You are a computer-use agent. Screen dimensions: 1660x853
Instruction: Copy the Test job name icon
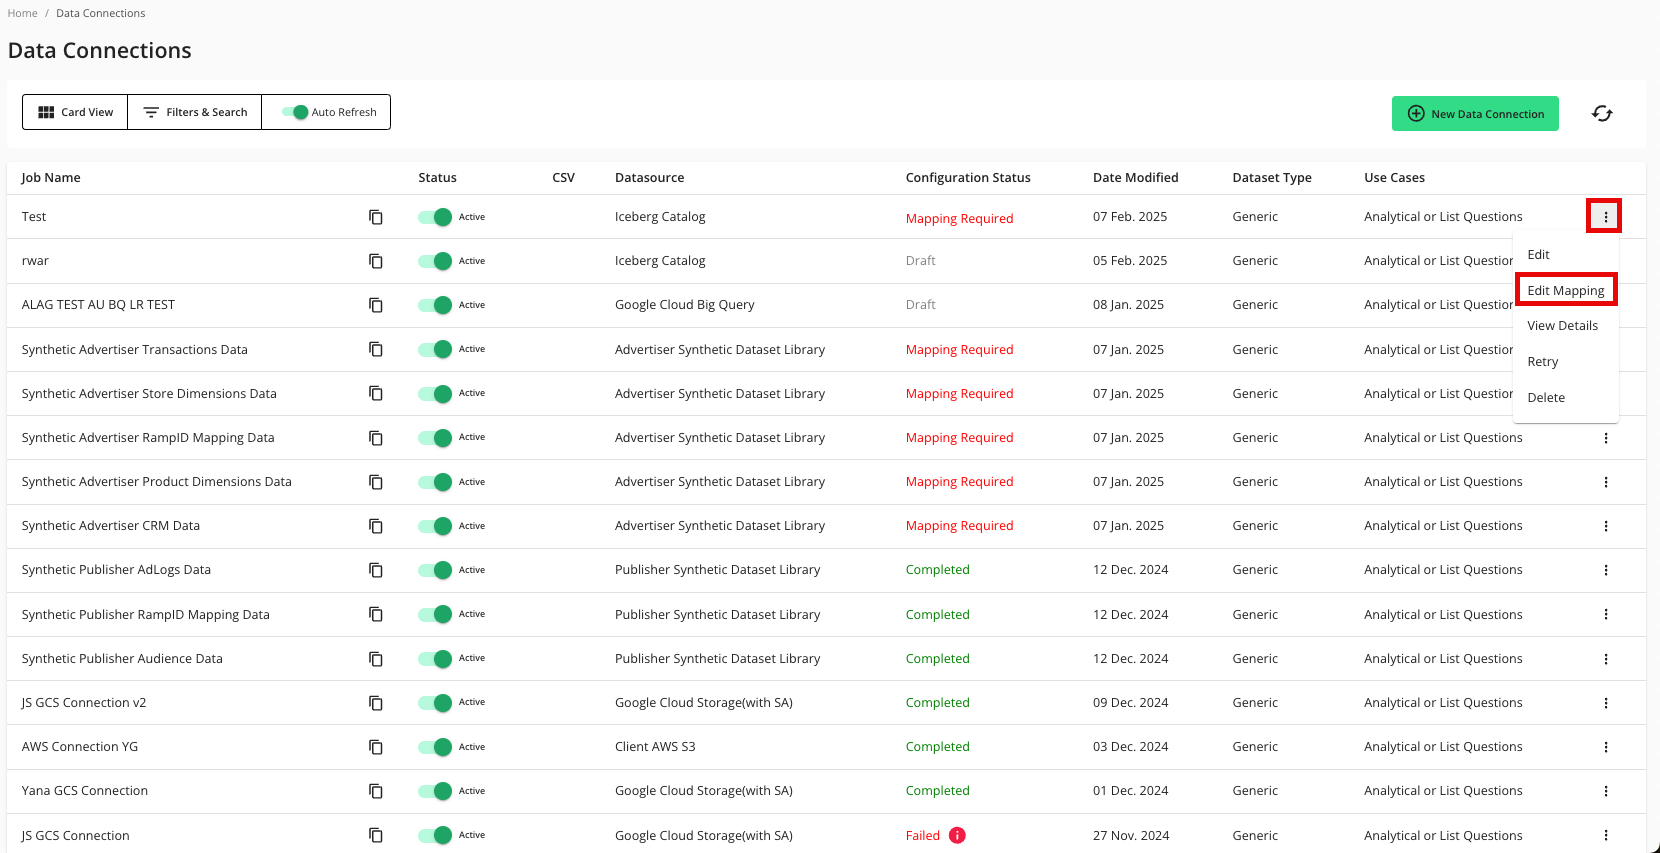376,217
